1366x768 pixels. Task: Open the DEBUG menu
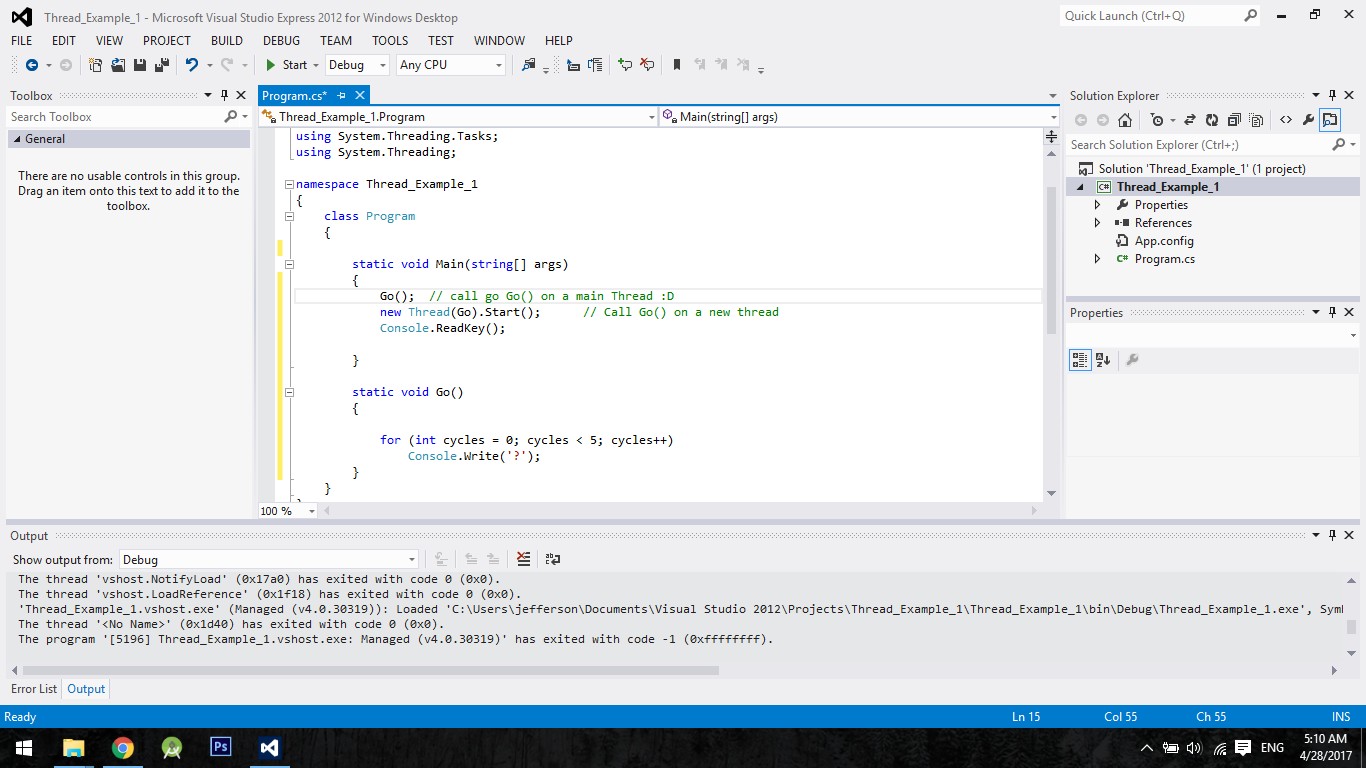click(281, 41)
